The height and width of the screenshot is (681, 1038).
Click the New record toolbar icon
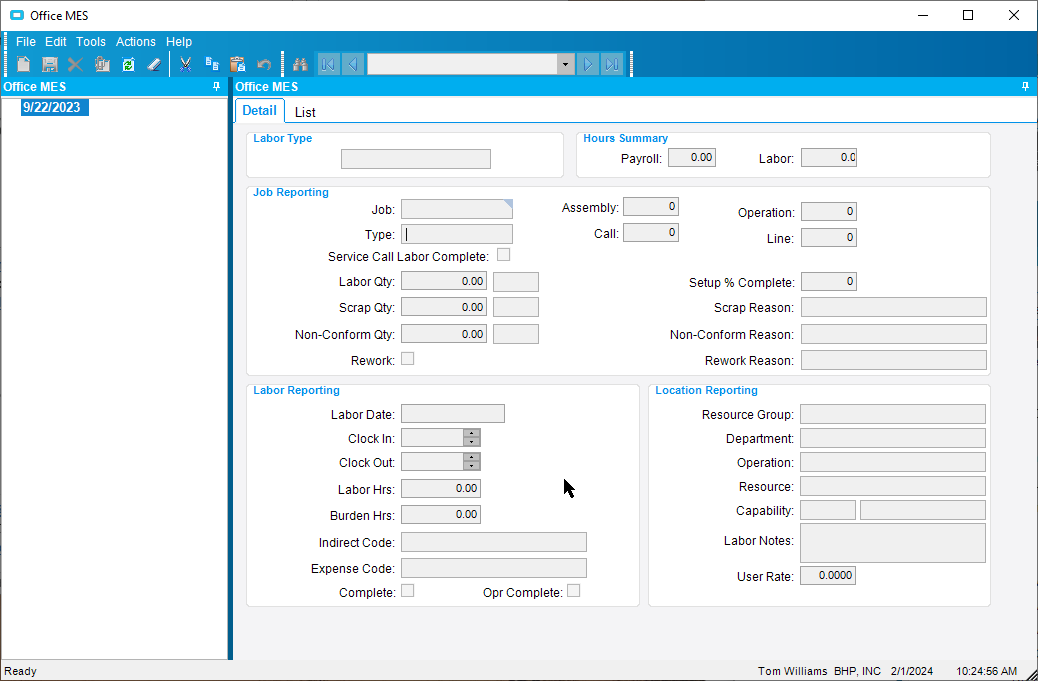pos(23,64)
